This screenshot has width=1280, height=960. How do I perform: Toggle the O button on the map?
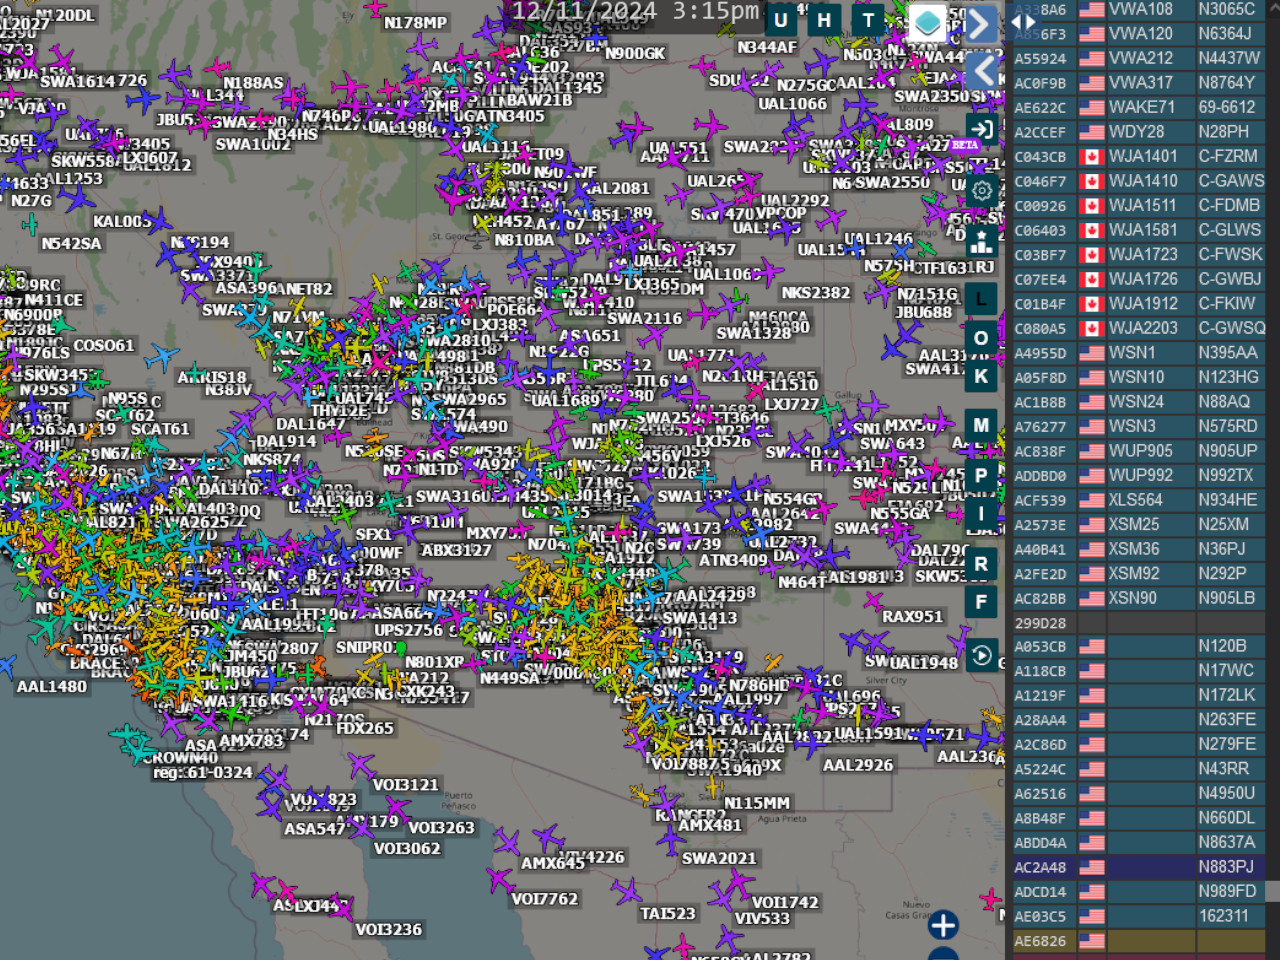point(981,338)
